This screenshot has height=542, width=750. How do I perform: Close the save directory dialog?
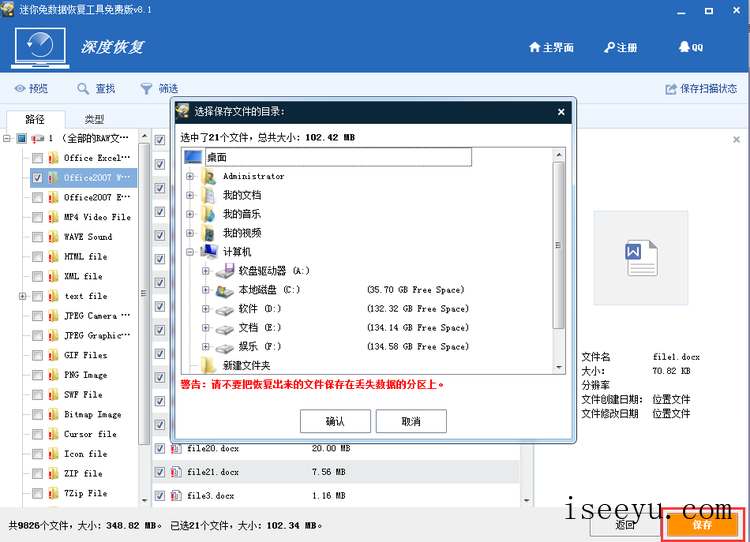(561, 112)
